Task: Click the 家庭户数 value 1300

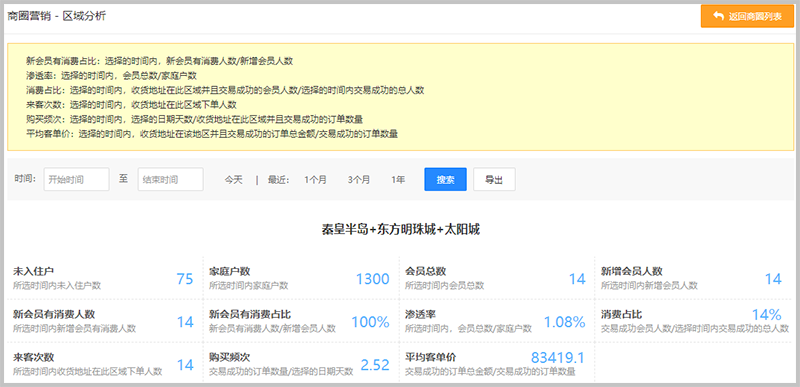Action: point(372,279)
